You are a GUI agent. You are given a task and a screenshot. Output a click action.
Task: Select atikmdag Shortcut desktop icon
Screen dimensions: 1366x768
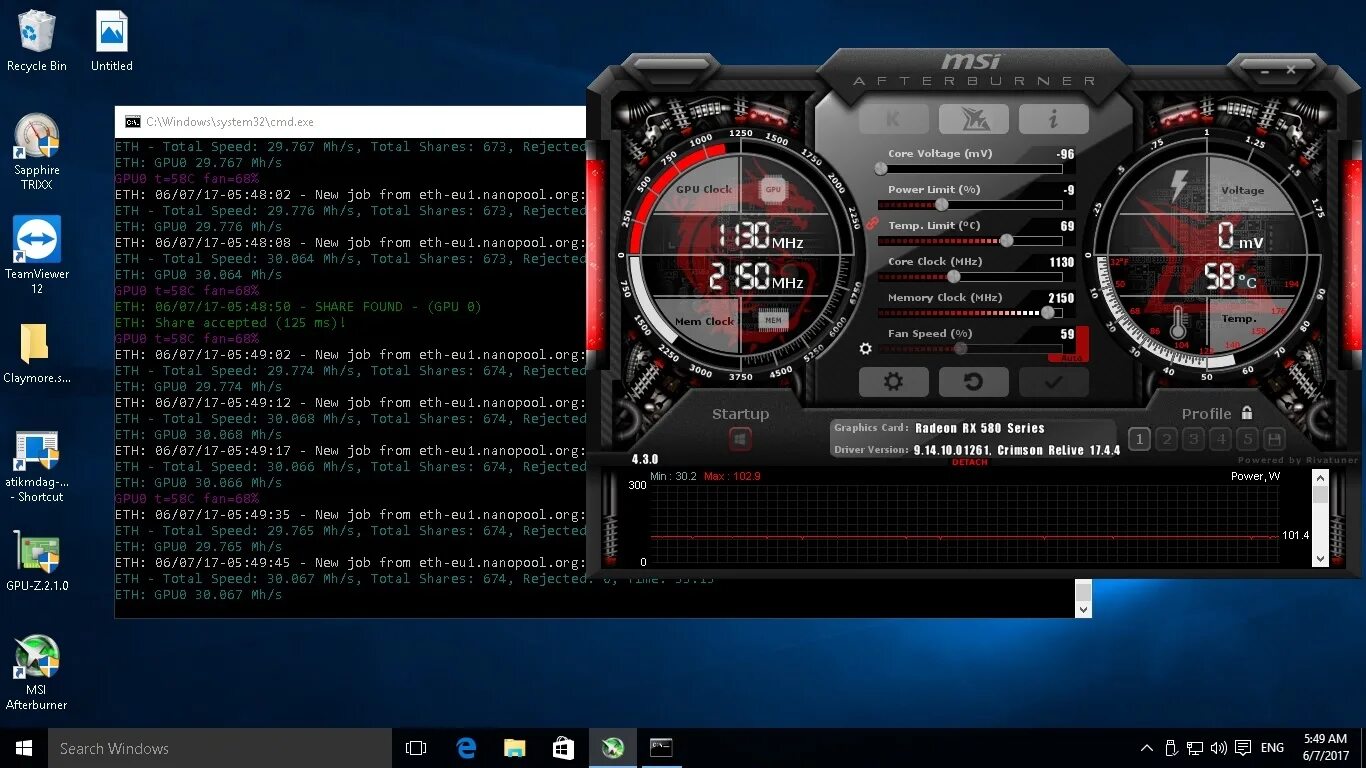click(37, 466)
